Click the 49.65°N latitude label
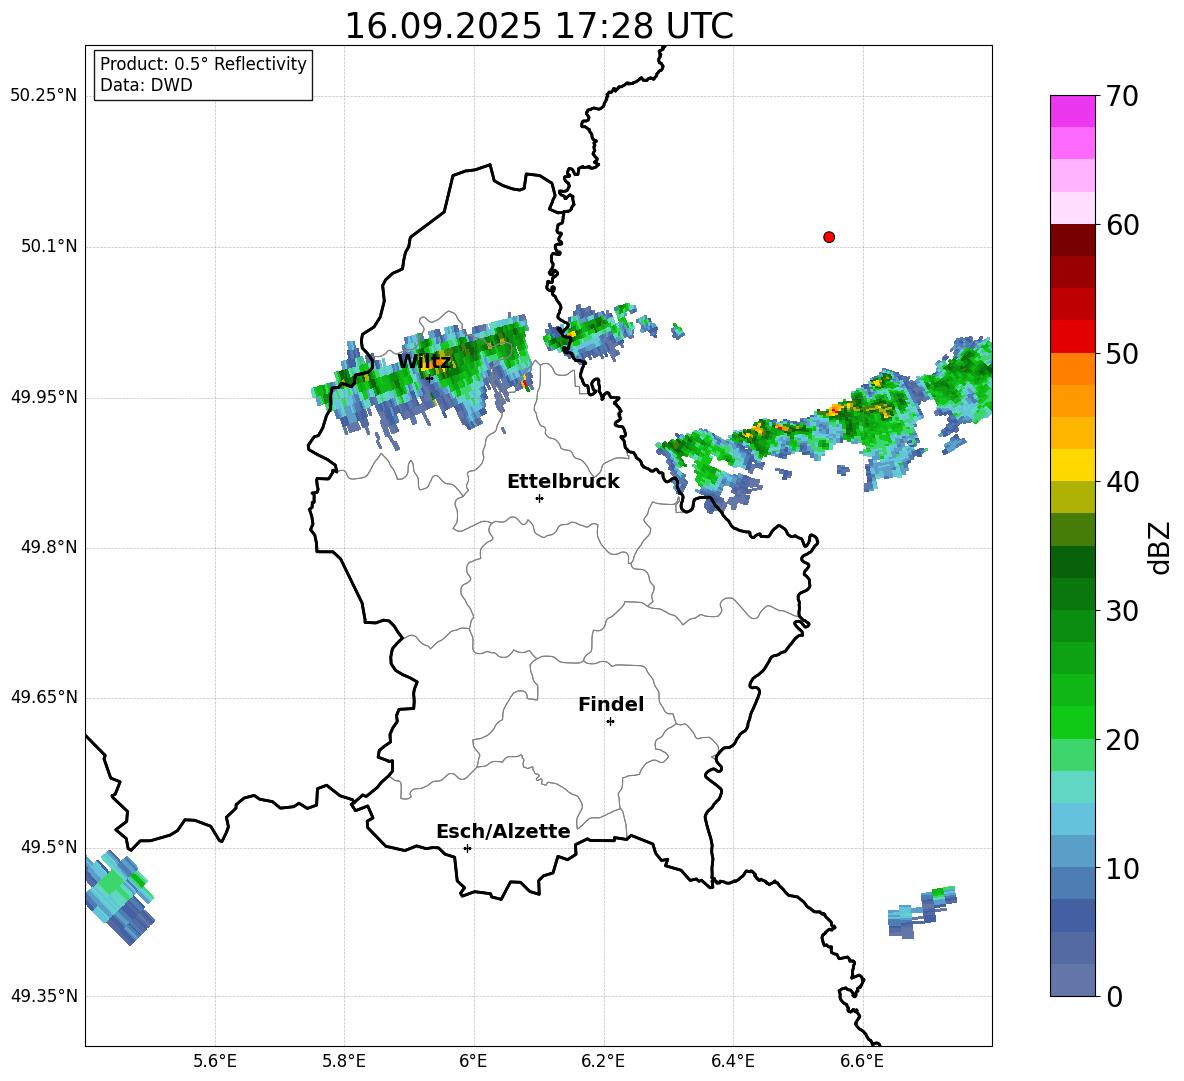 point(44,697)
